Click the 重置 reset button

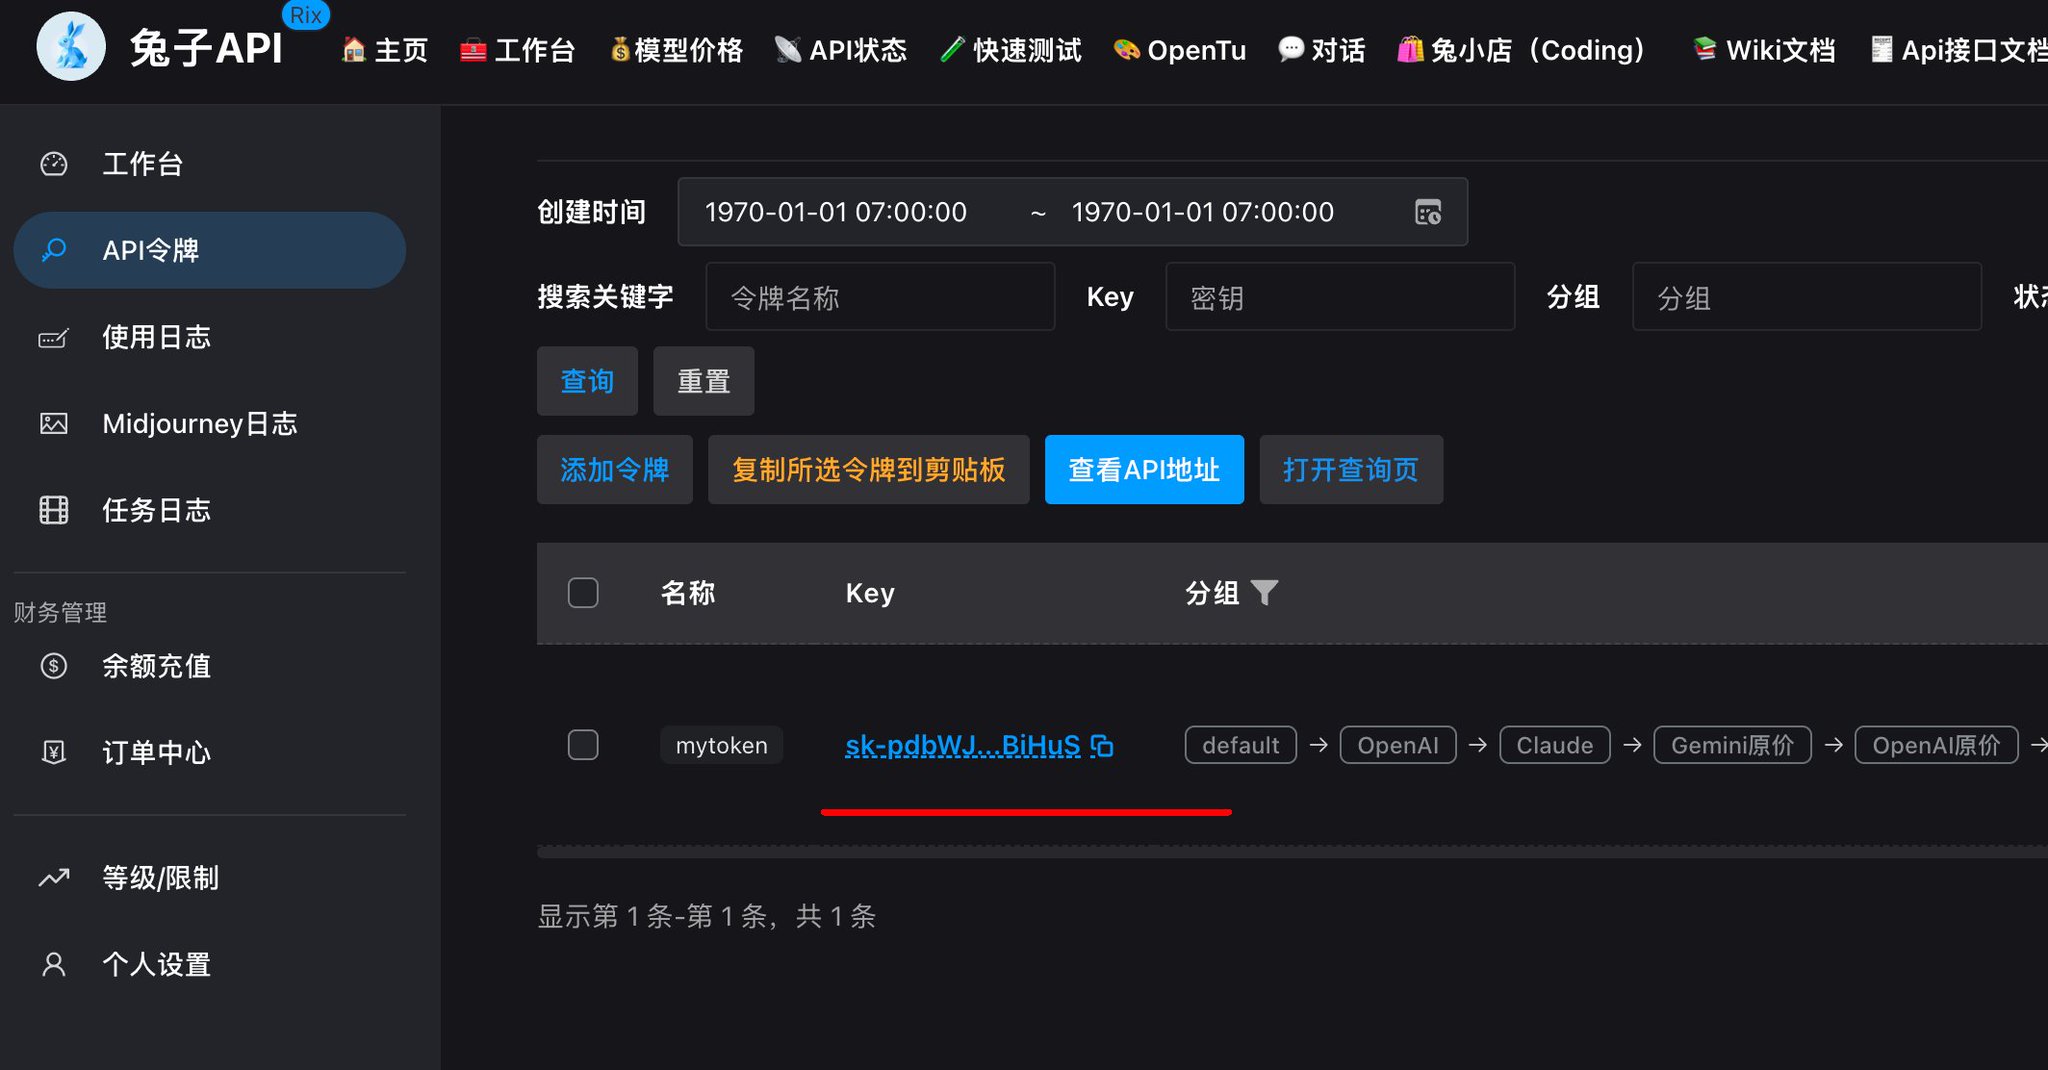704,381
